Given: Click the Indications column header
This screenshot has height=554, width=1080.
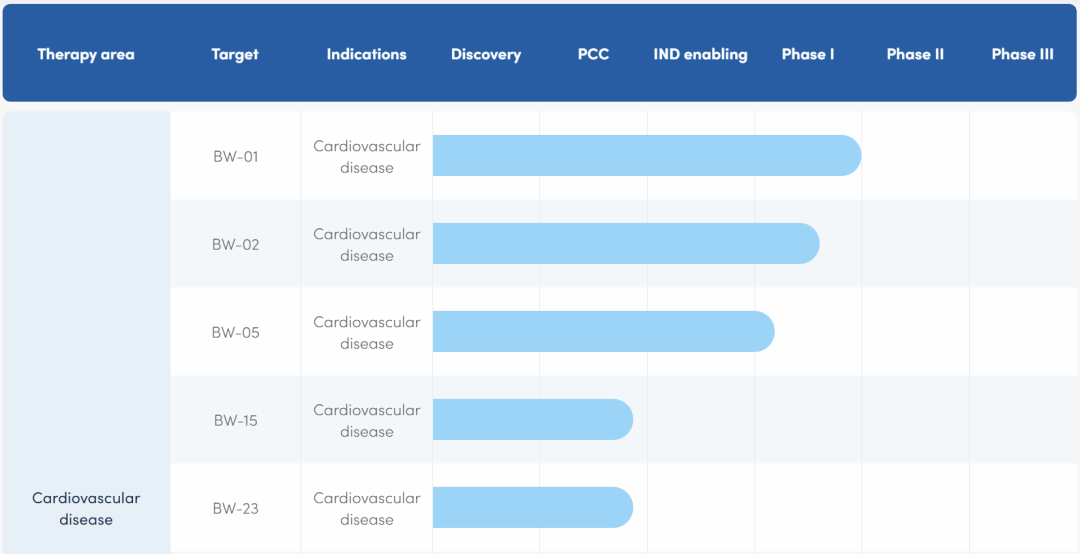Looking at the screenshot, I should [366, 54].
